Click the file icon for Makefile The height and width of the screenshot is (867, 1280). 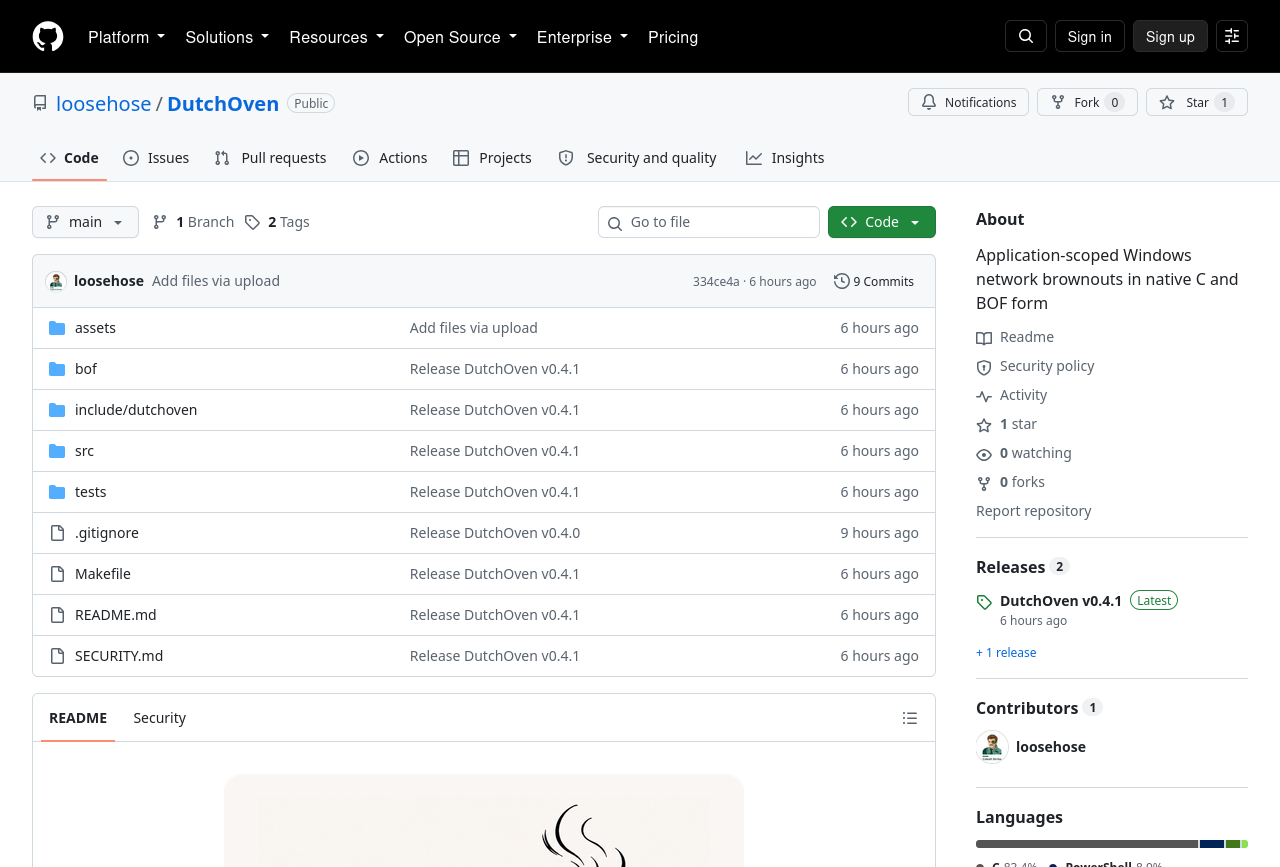(x=57, y=574)
